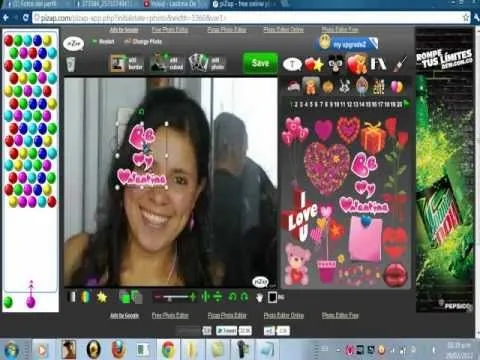Open the edit border tool
This screenshot has height=360, width=480.
pos(127,63)
